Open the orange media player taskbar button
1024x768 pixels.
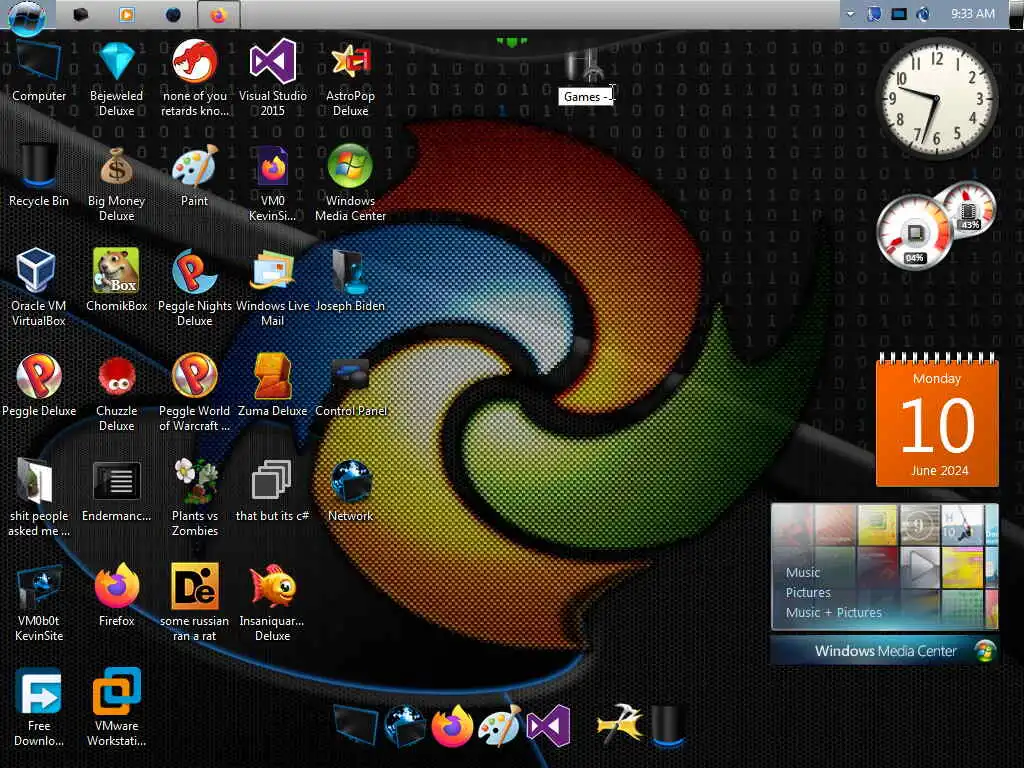click(127, 14)
